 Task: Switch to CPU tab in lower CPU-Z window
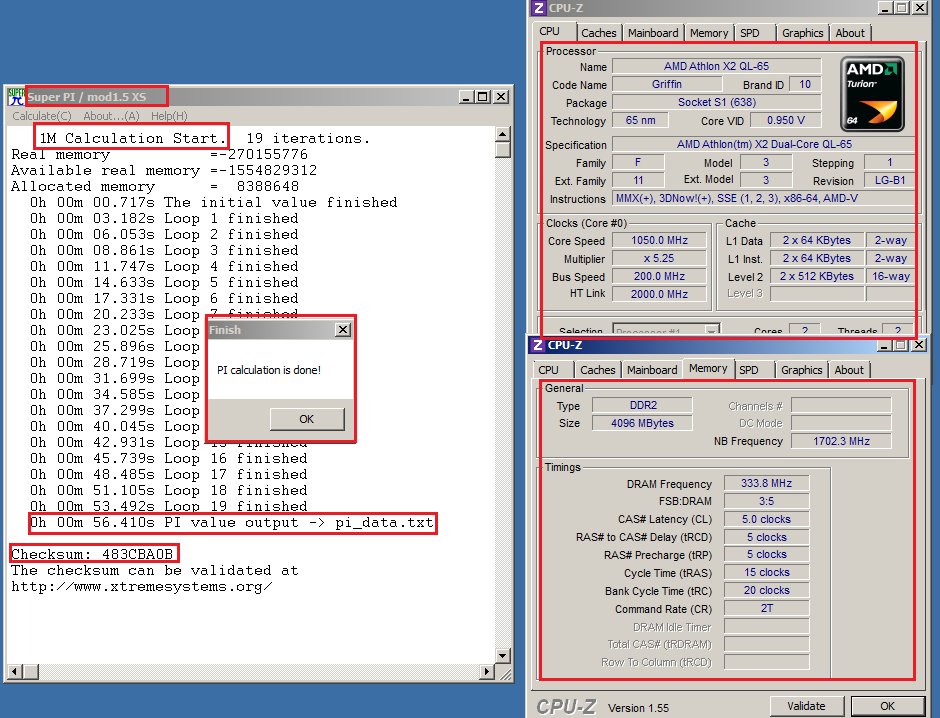549,370
